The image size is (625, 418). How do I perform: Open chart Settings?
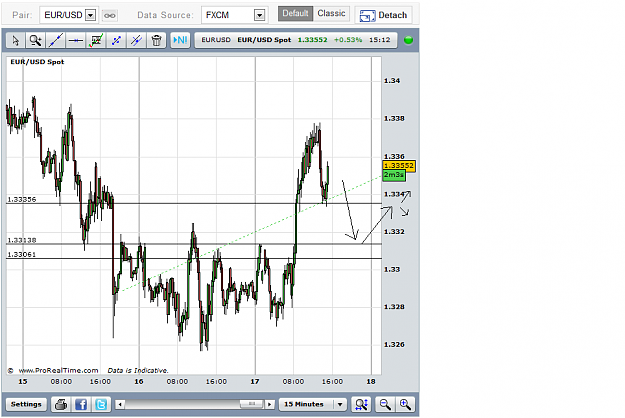tap(26, 404)
